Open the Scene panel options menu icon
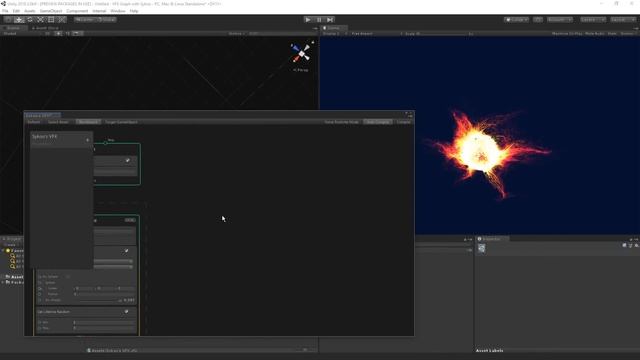The width and height of the screenshot is (640, 360). [x=315, y=28]
